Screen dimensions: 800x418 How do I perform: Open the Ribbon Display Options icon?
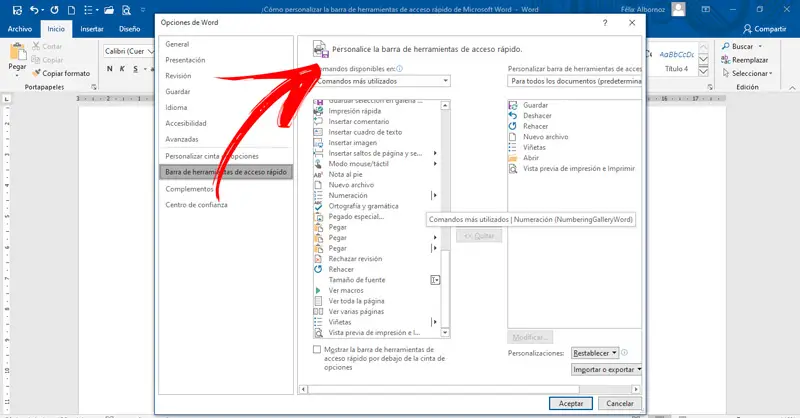tap(706, 9)
